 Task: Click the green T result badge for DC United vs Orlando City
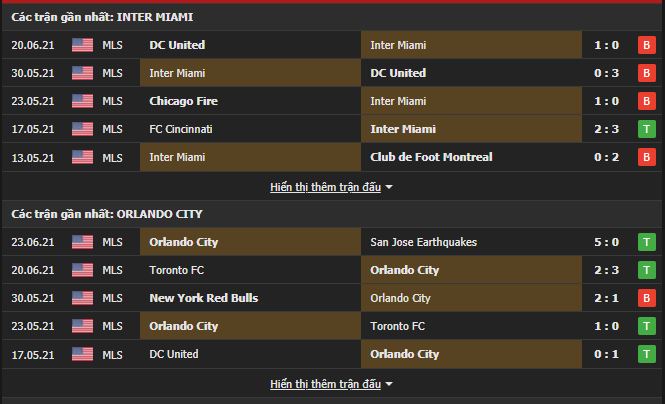tap(647, 354)
